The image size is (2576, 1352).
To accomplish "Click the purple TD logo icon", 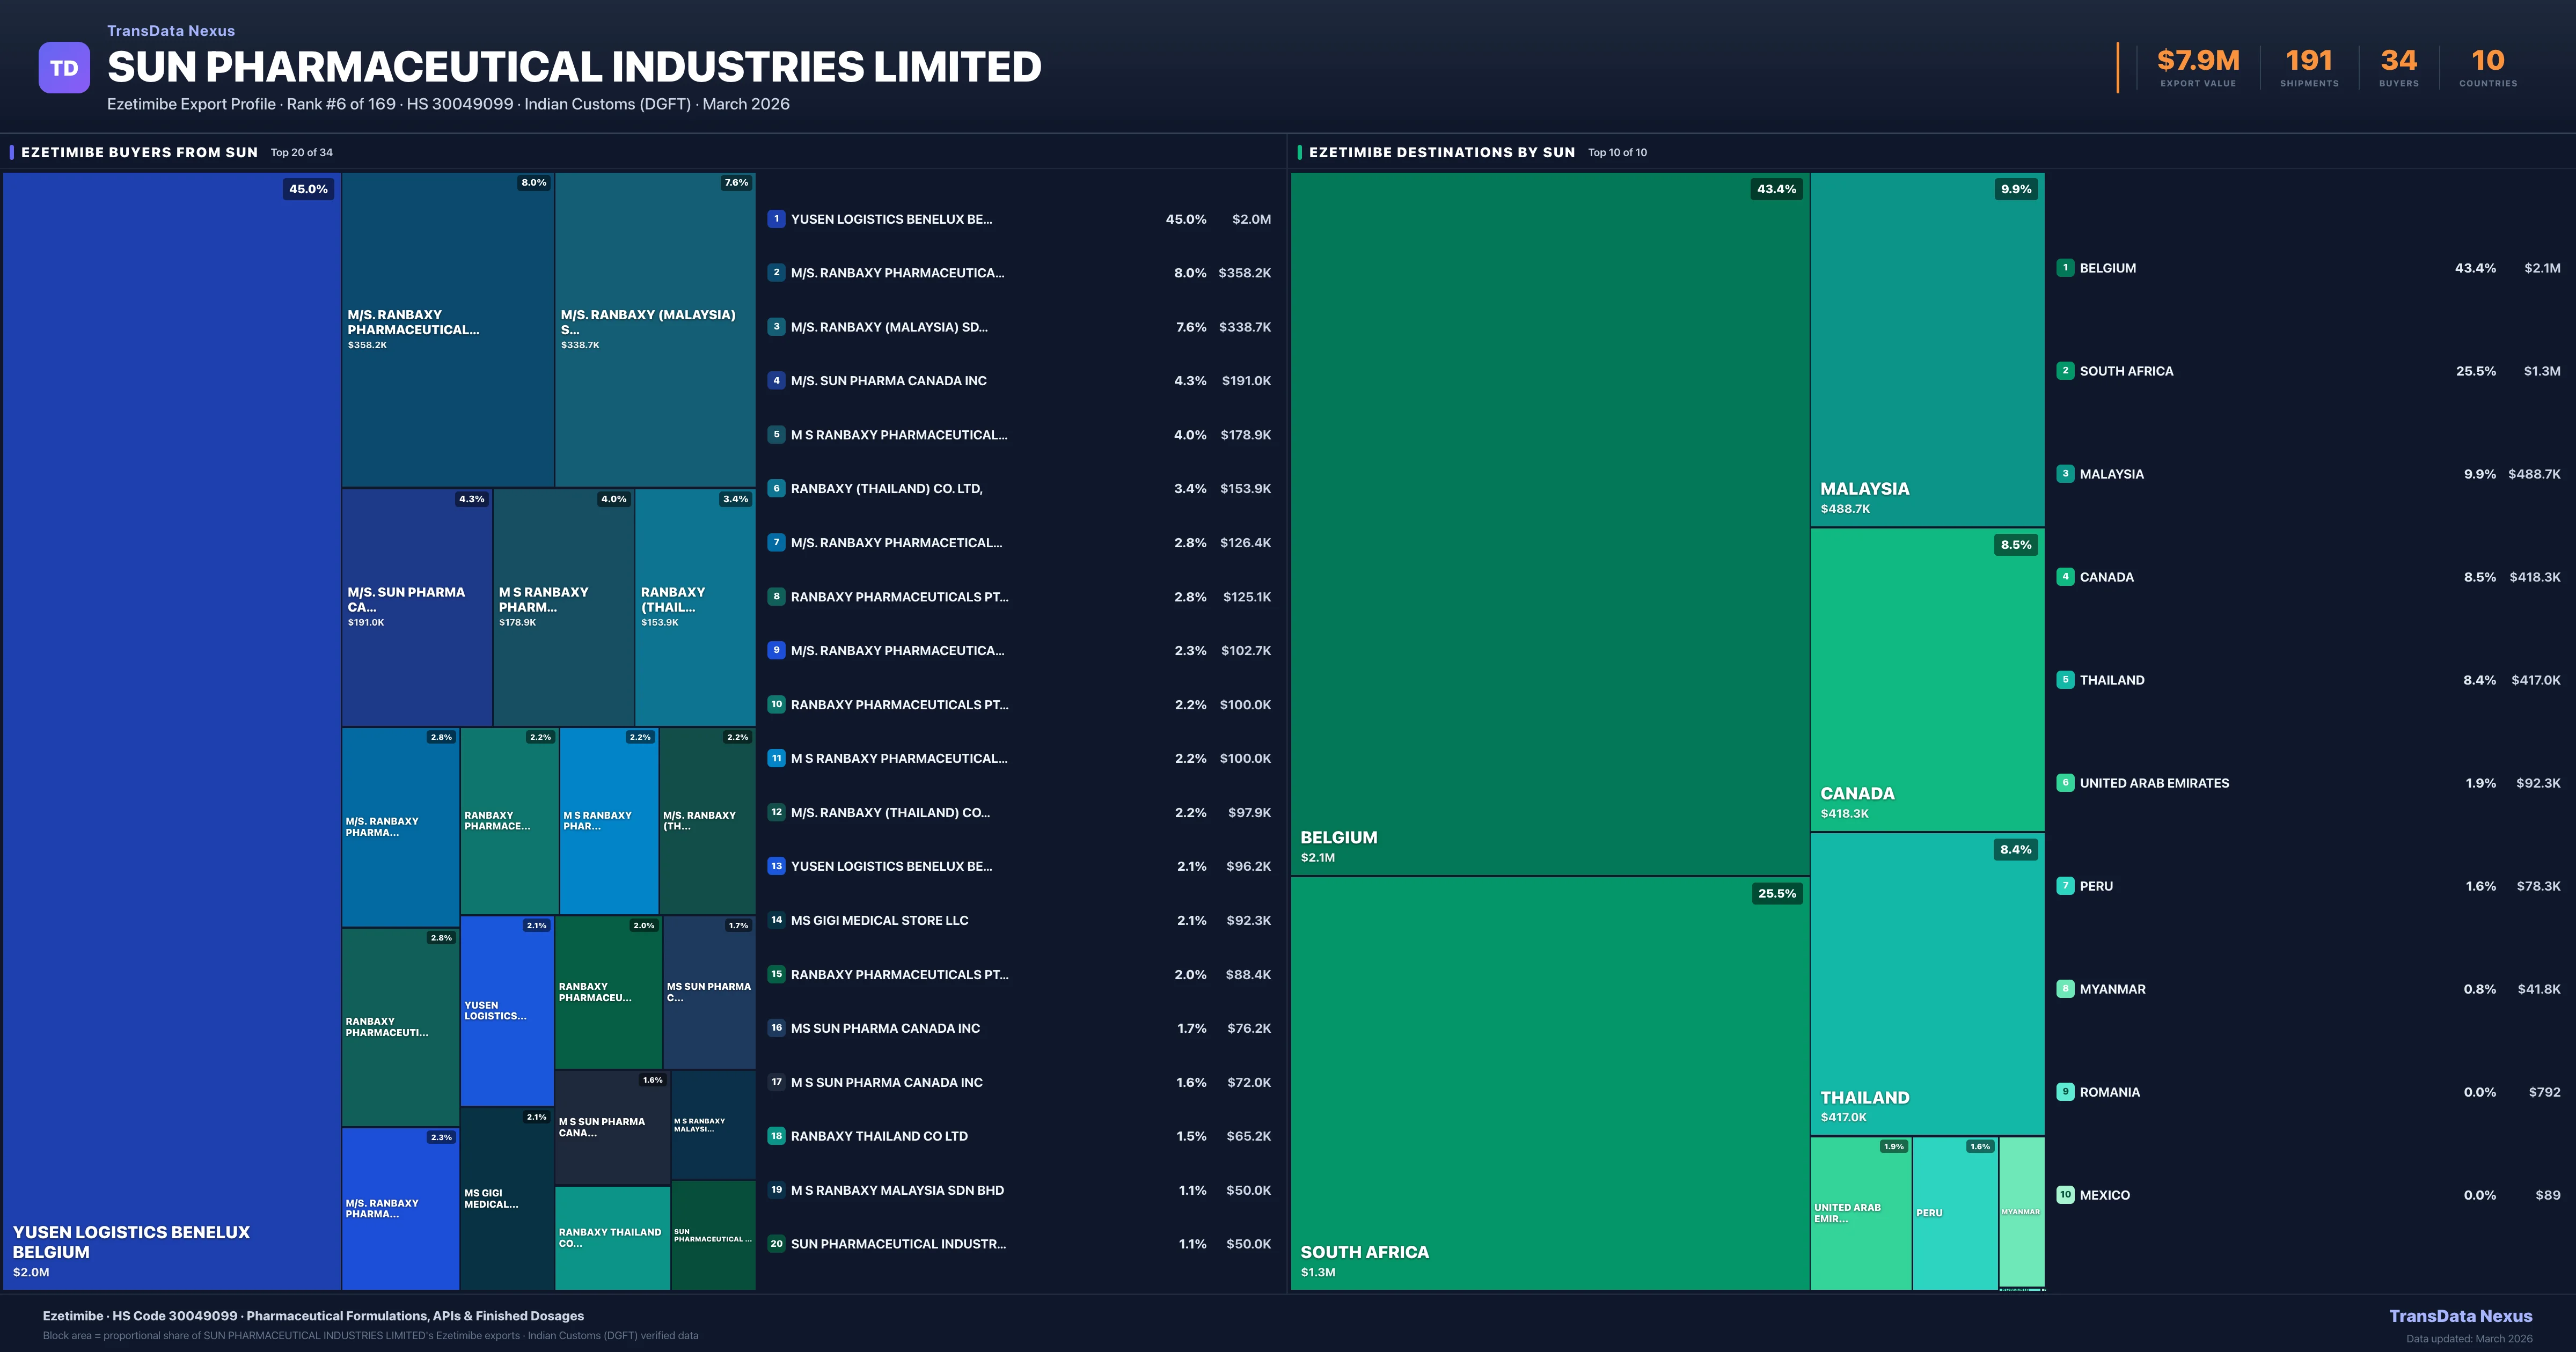I will click(x=64, y=68).
